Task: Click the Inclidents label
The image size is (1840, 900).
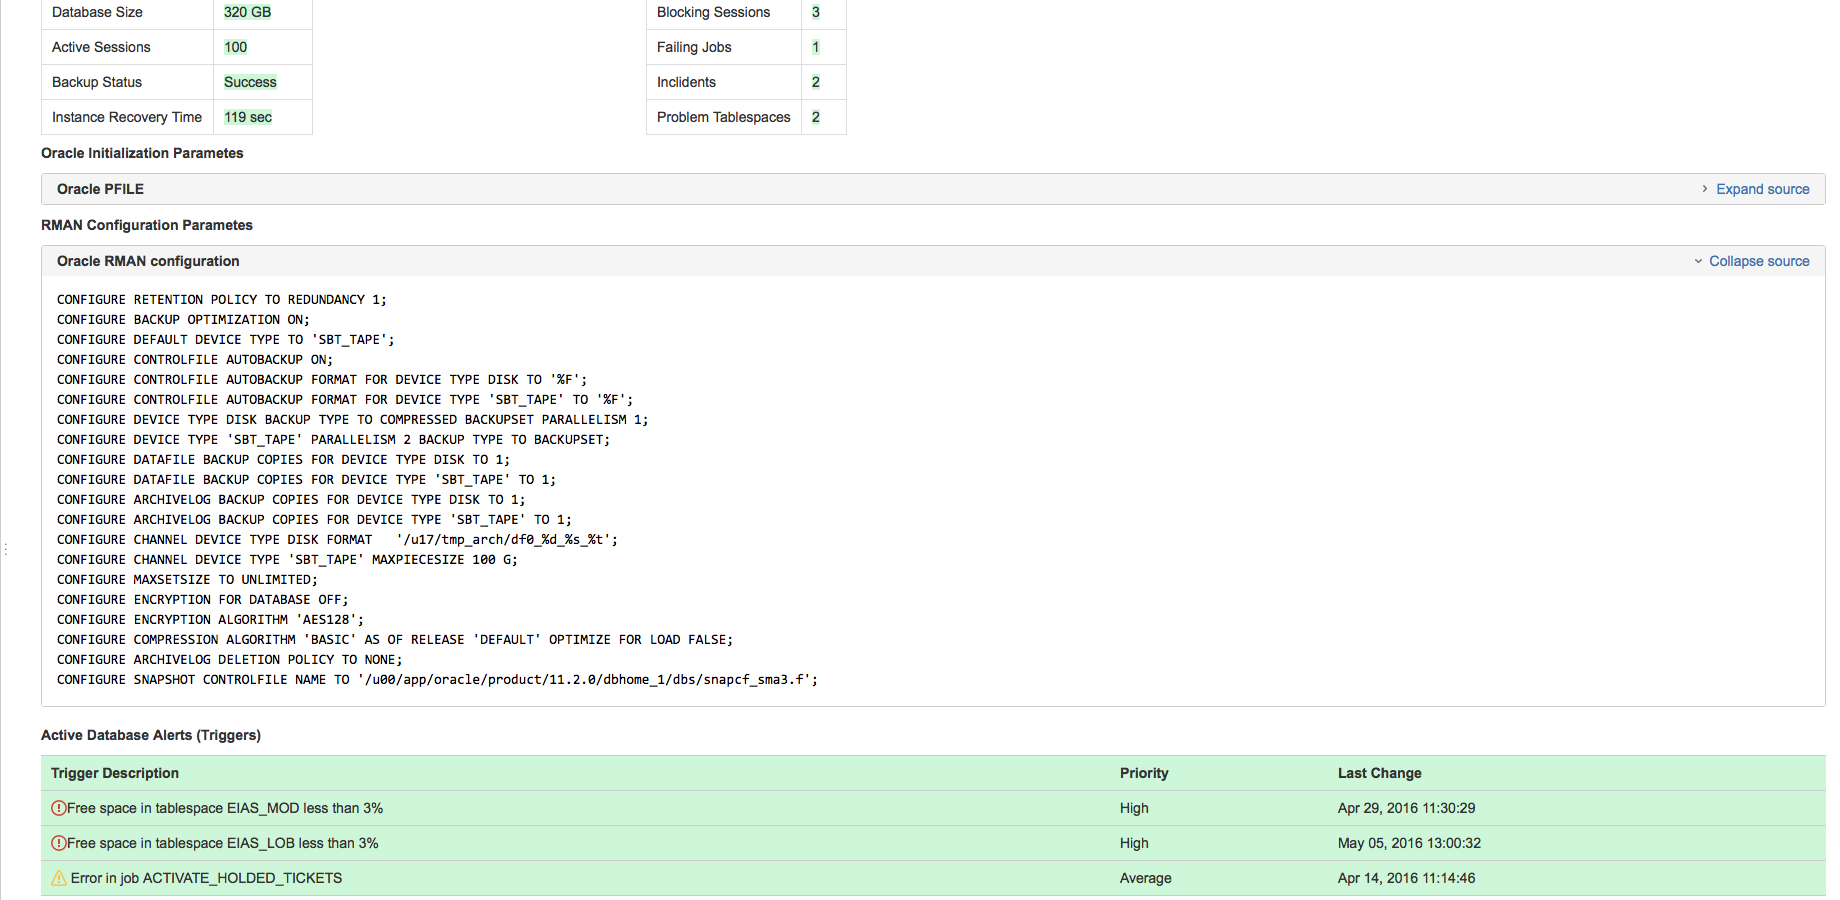Action: coord(686,82)
